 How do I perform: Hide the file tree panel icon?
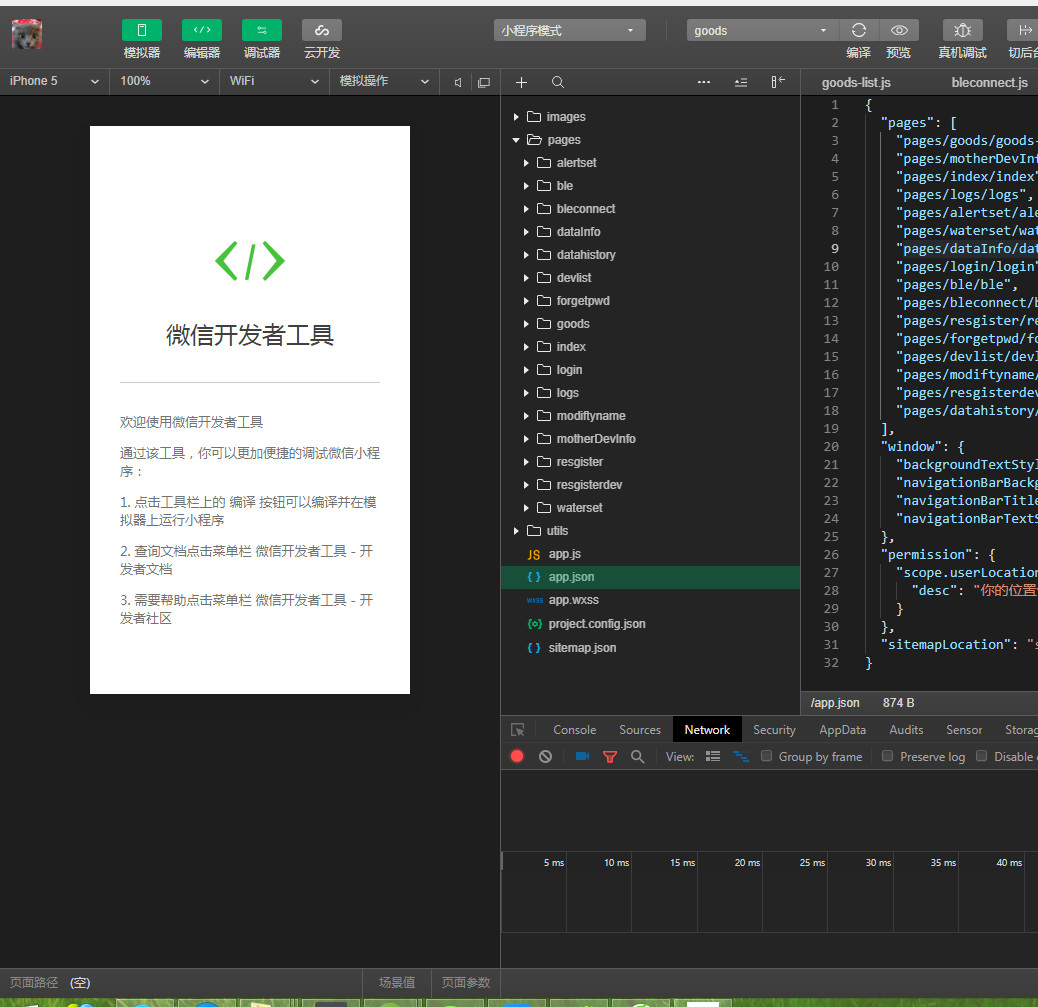[x=778, y=82]
